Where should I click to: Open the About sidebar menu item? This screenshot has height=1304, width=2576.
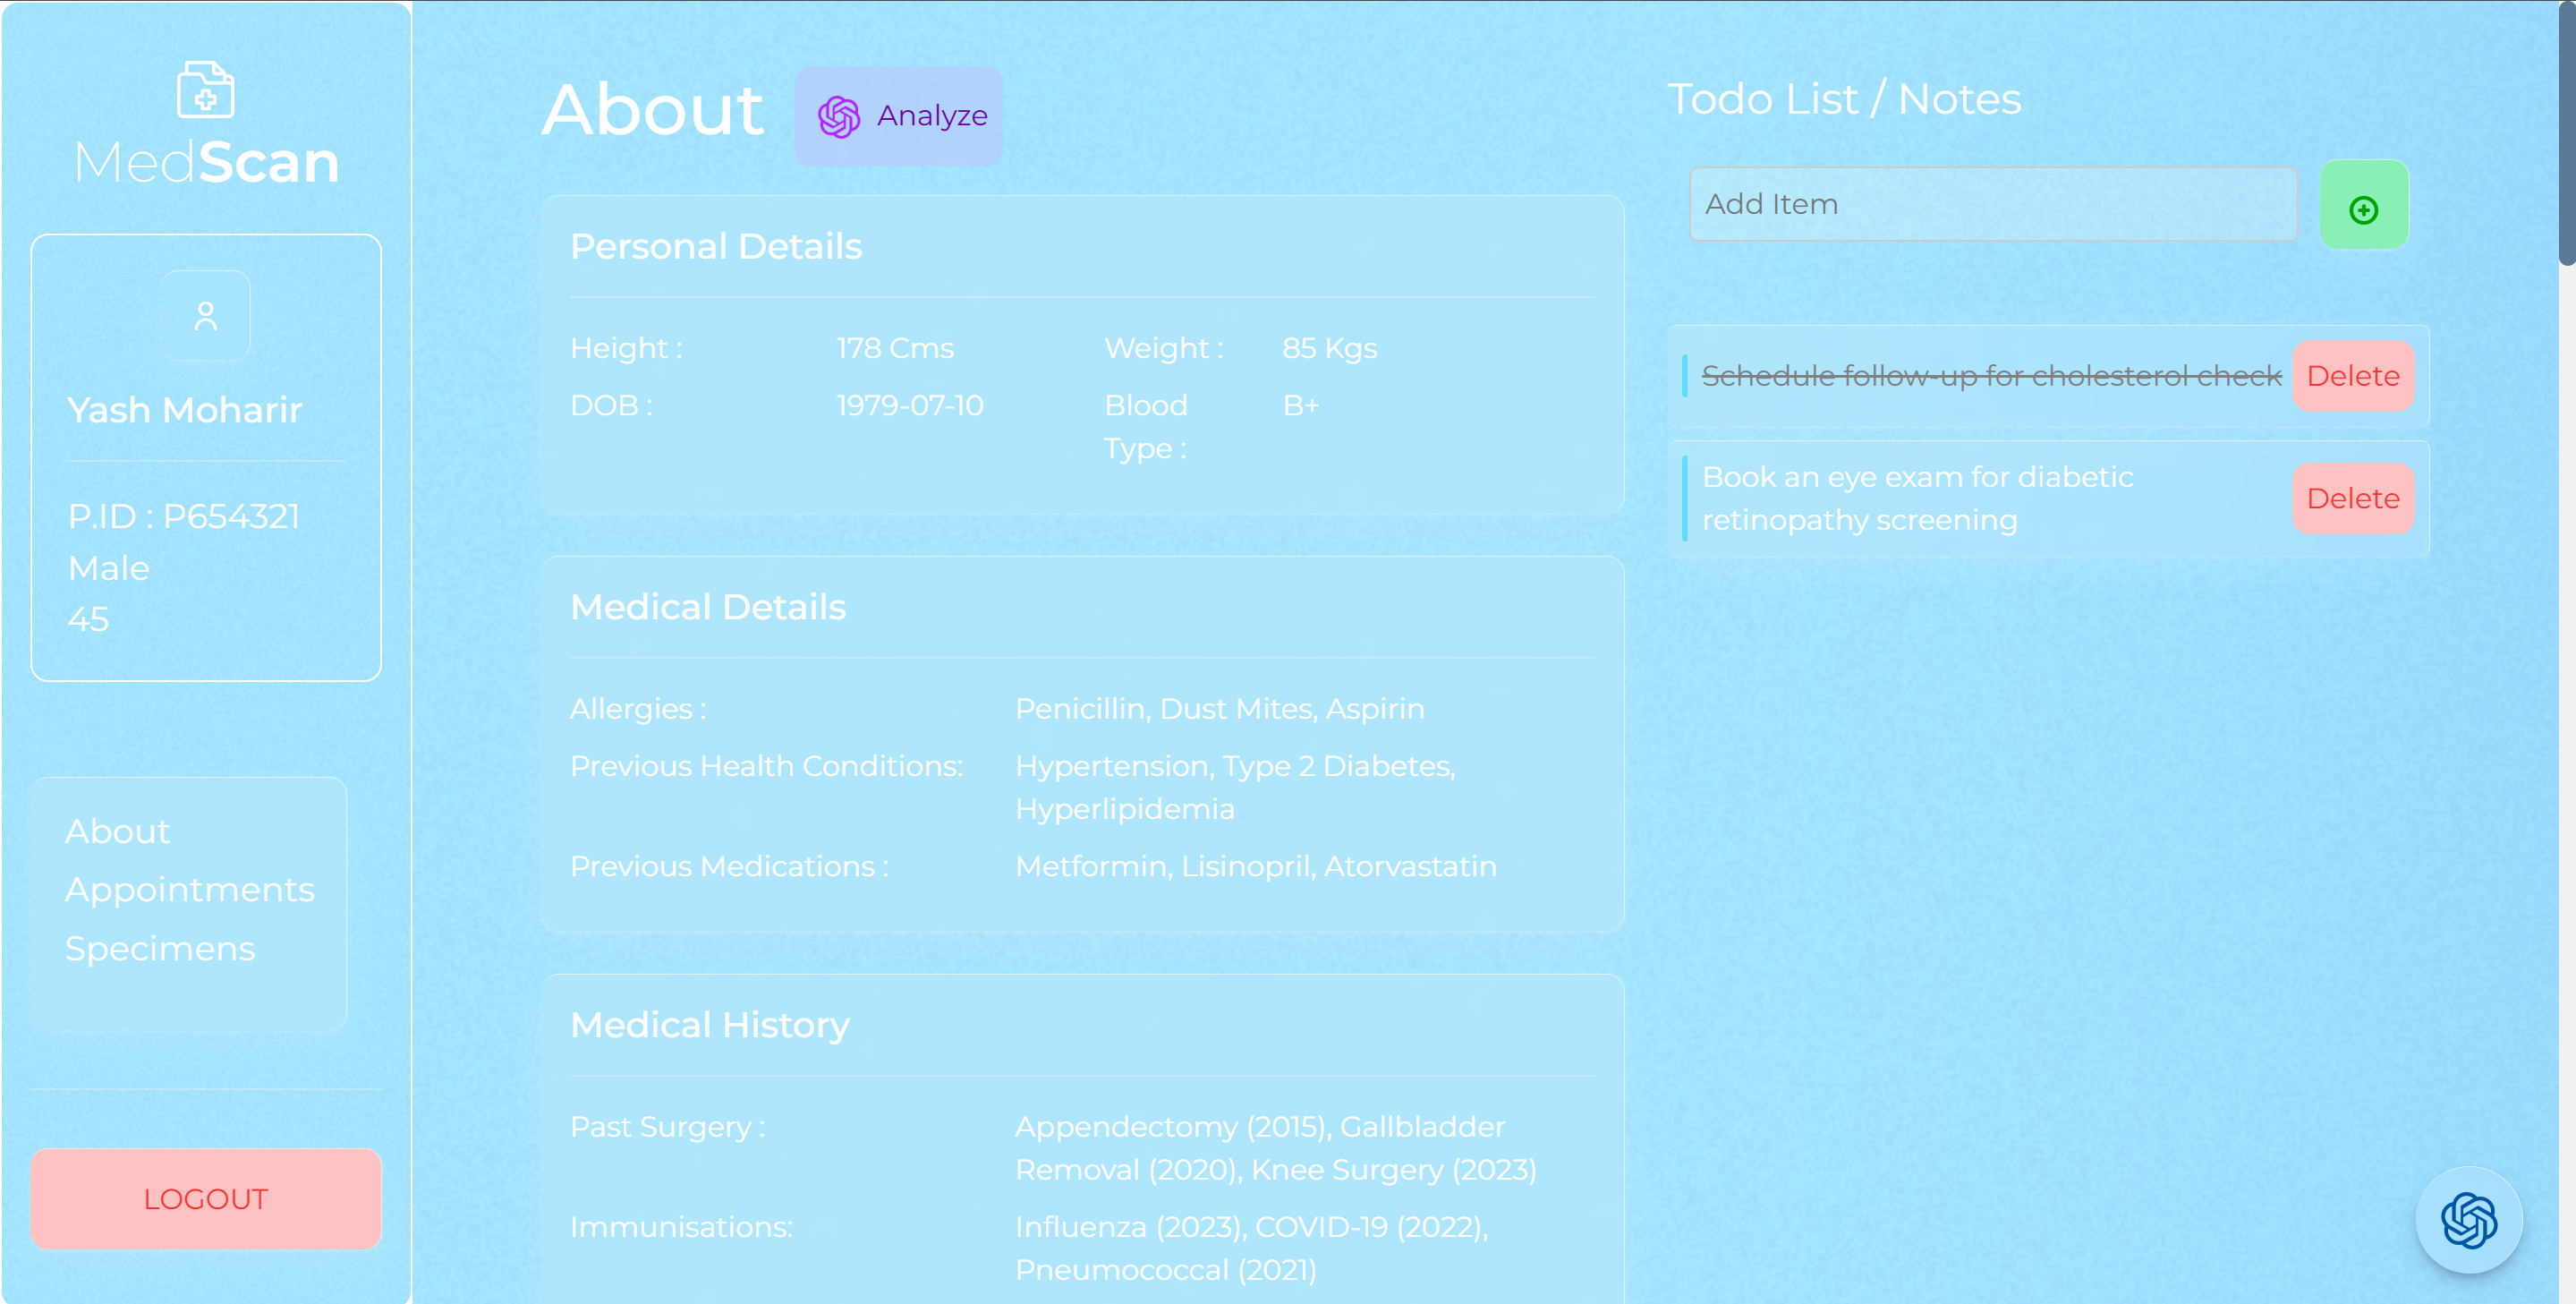117,831
